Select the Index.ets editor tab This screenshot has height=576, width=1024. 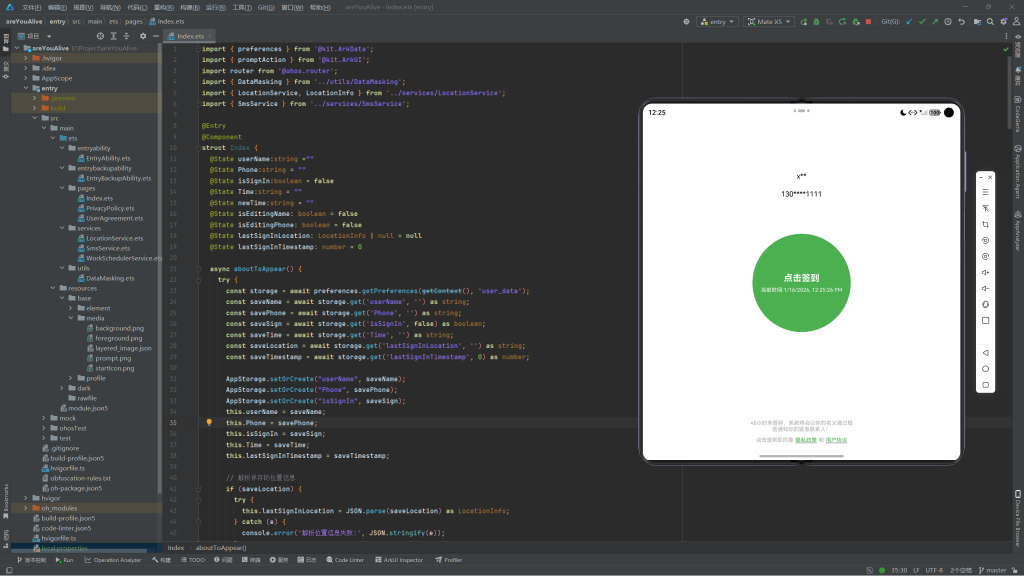point(190,36)
